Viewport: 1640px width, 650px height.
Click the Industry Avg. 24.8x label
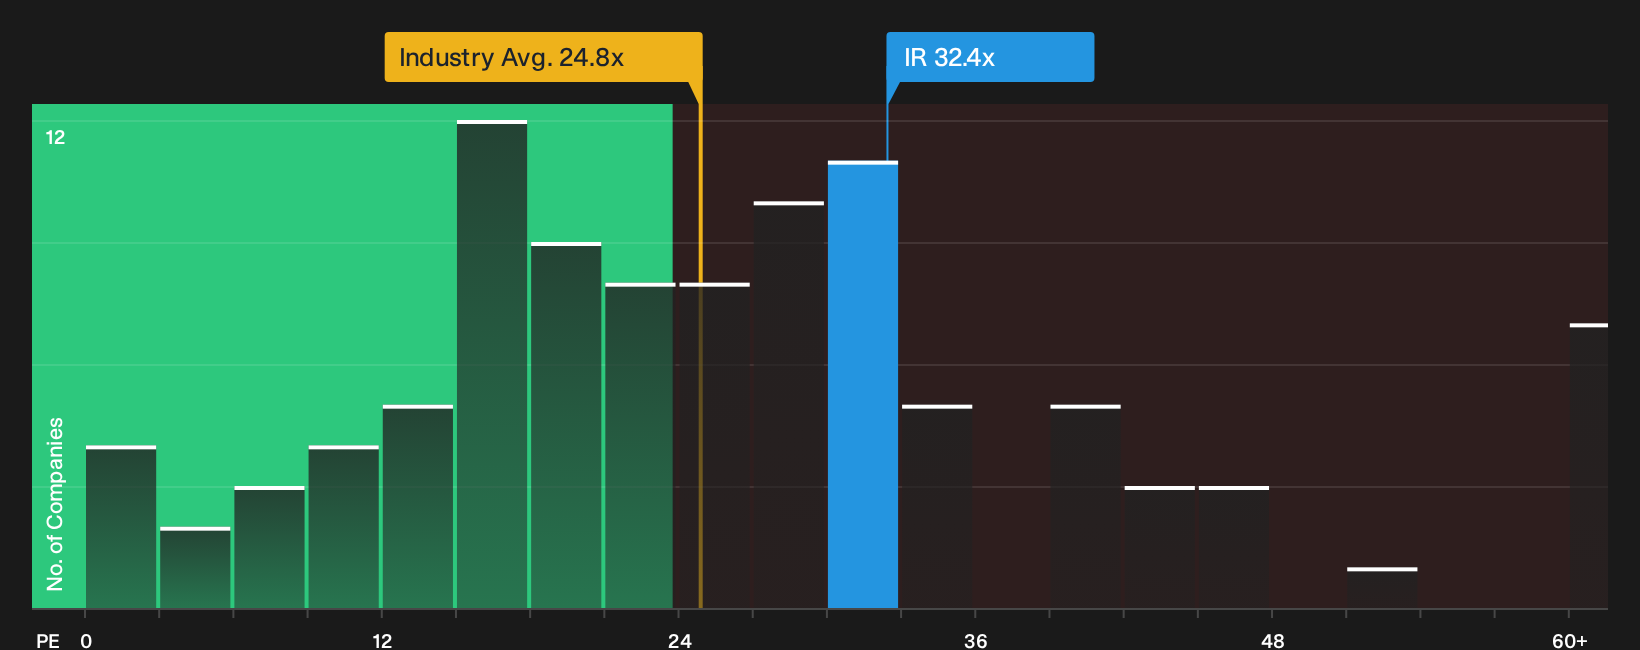tap(543, 57)
